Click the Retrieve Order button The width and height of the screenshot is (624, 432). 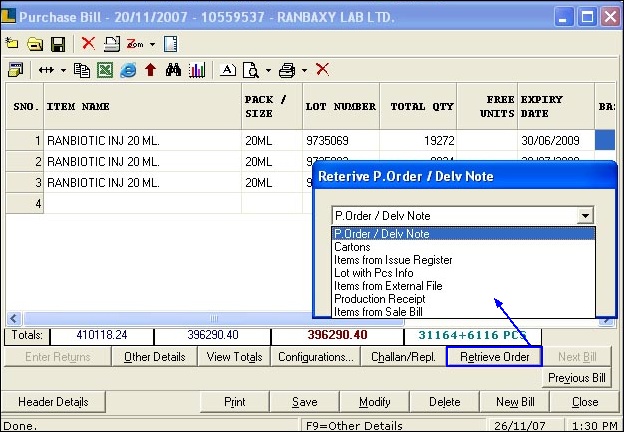(494, 357)
